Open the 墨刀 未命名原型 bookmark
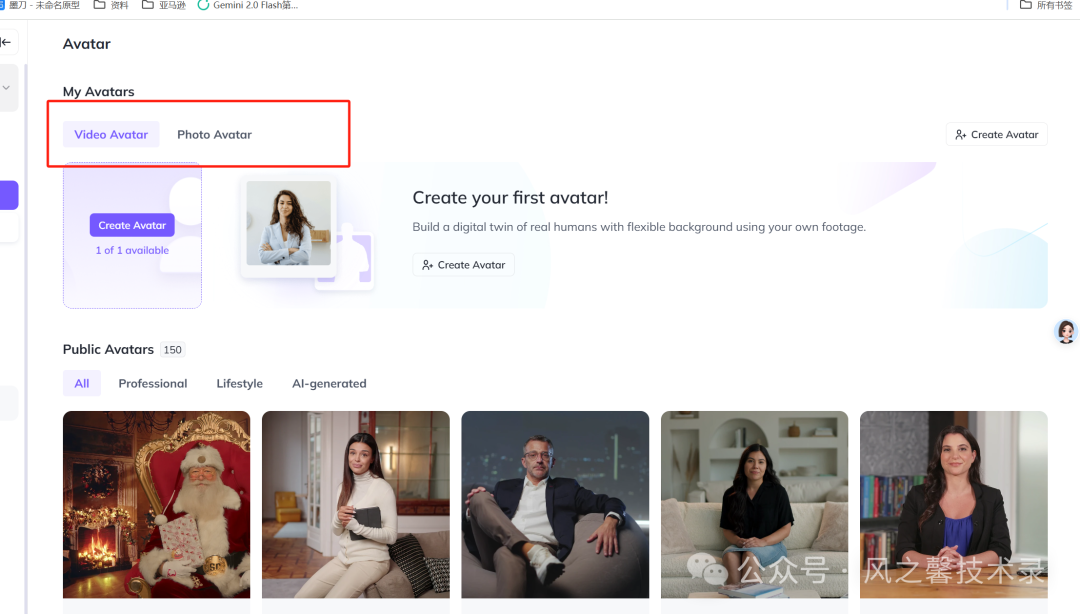 (x=40, y=5)
